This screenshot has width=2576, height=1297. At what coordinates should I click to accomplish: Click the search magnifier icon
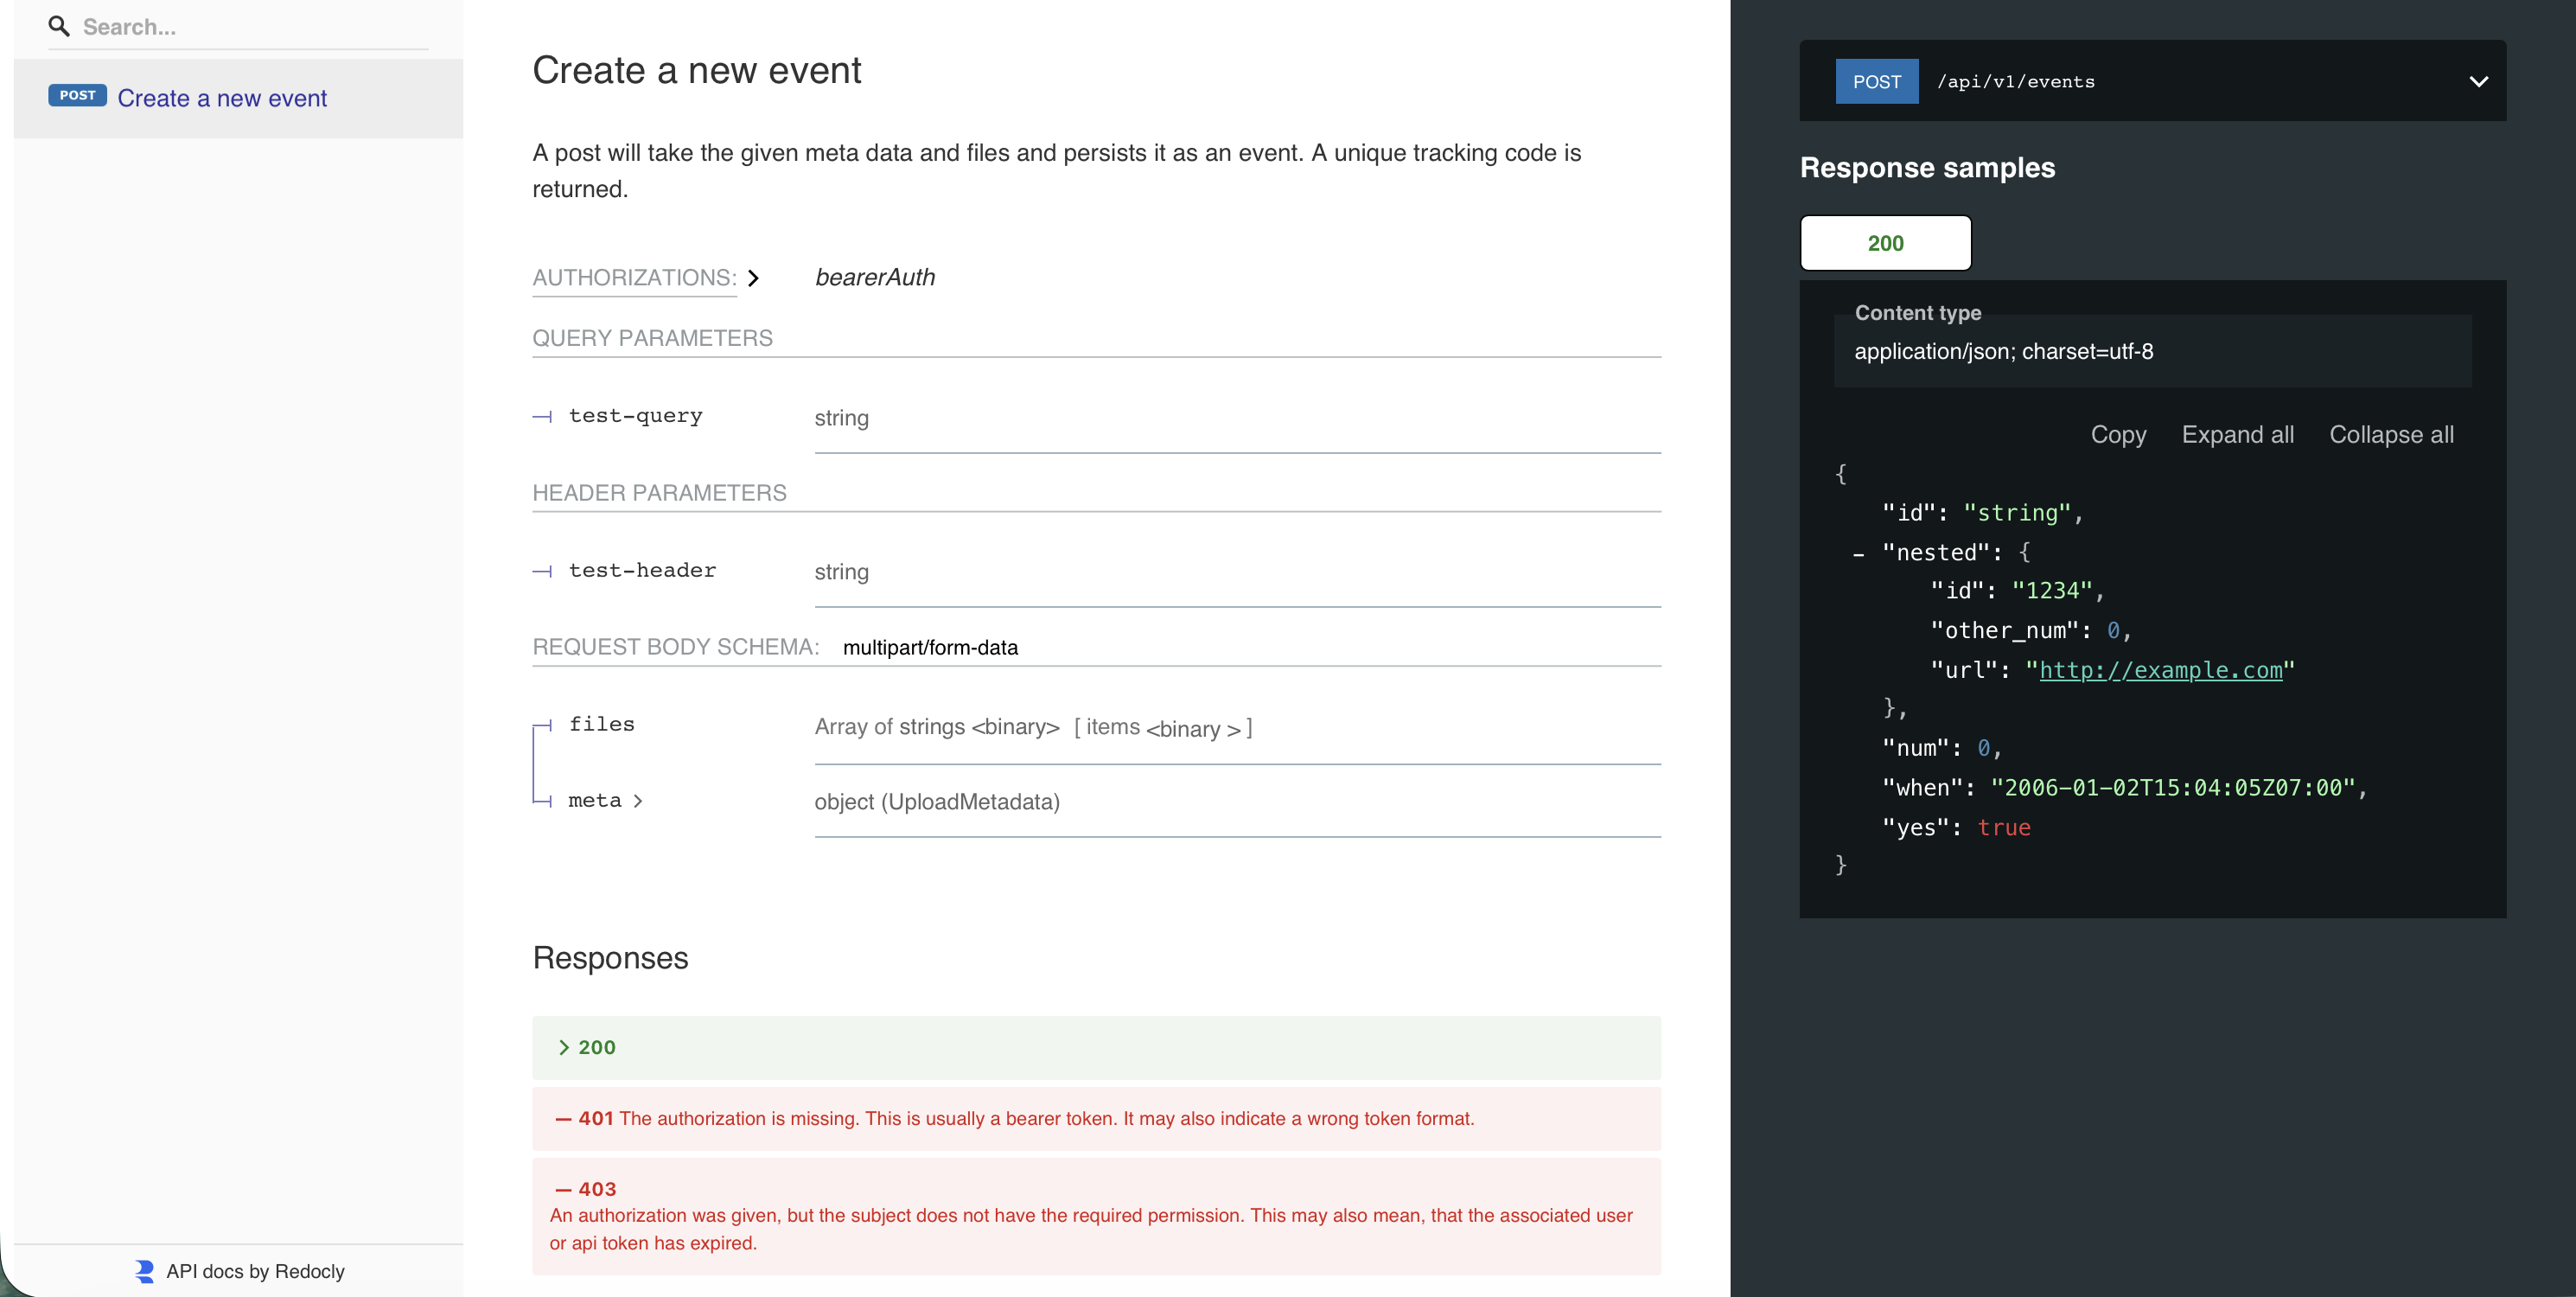[59, 26]
